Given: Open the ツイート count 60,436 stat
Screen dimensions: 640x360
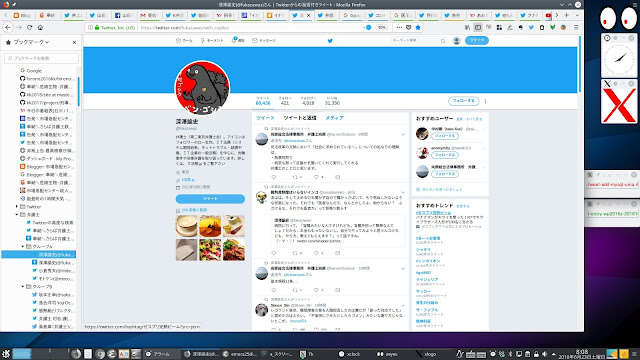Looking at the screenshot, I should (263, 101).
